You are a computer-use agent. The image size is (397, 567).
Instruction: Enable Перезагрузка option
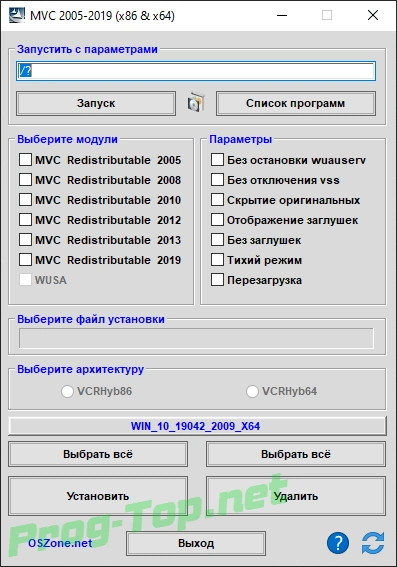[x=217, y=280]
